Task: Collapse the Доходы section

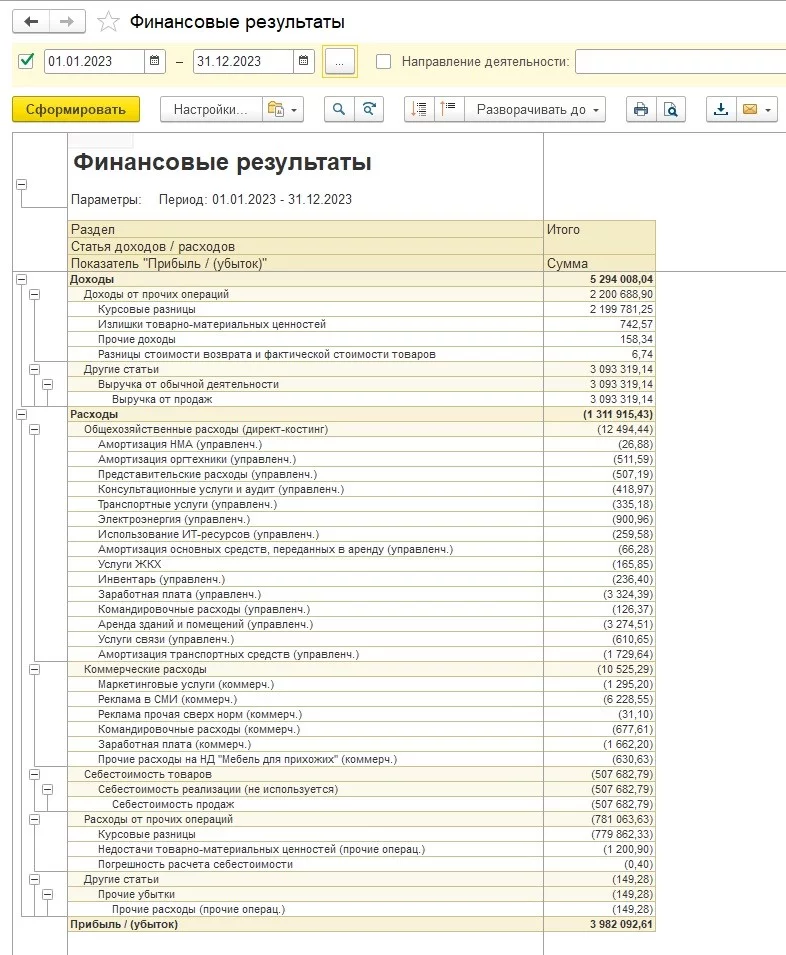Action: coord(21,280)
